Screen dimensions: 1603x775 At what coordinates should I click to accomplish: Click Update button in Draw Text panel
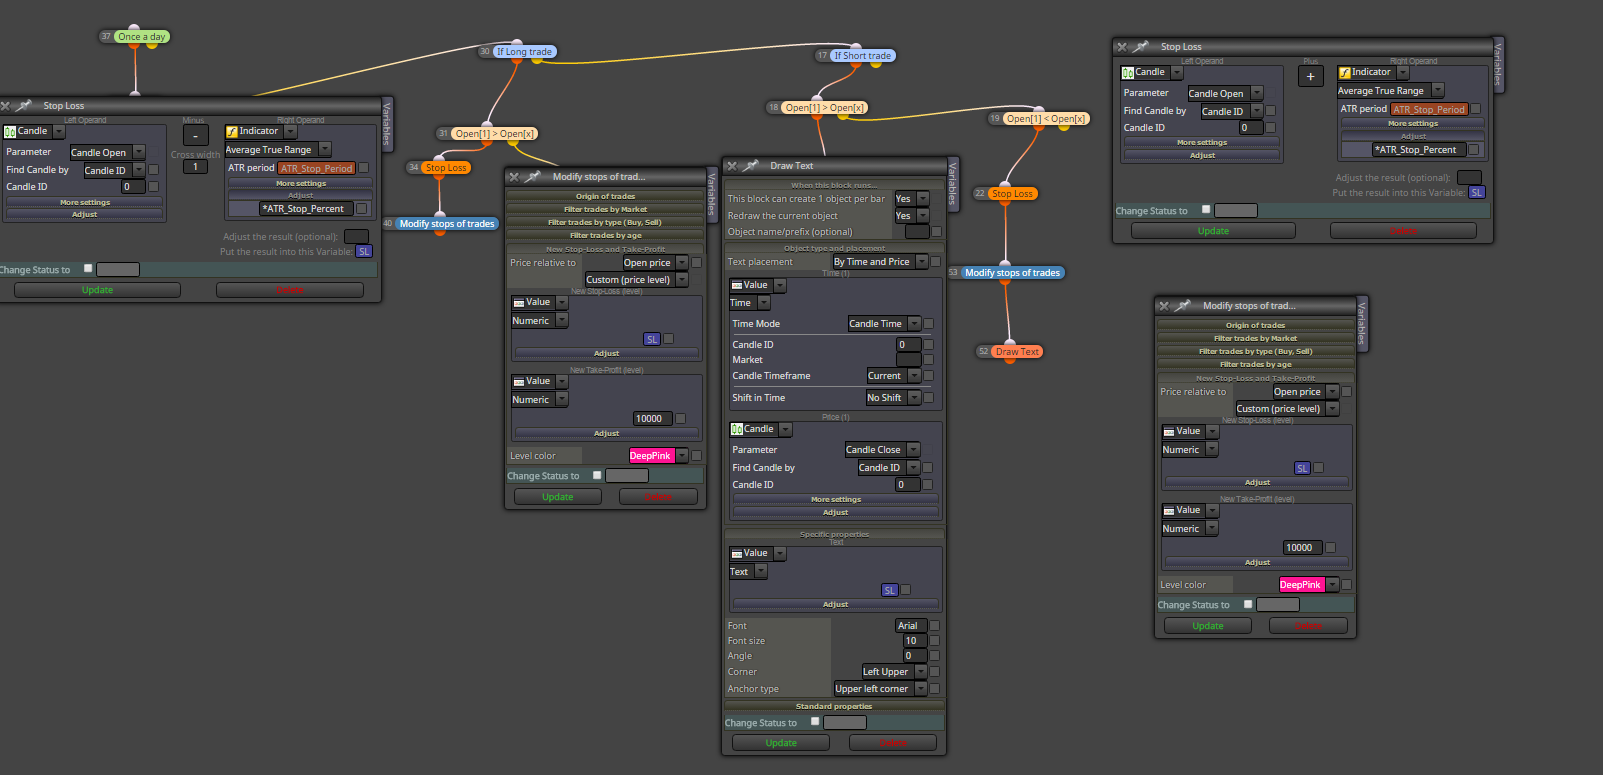point(781,743)
